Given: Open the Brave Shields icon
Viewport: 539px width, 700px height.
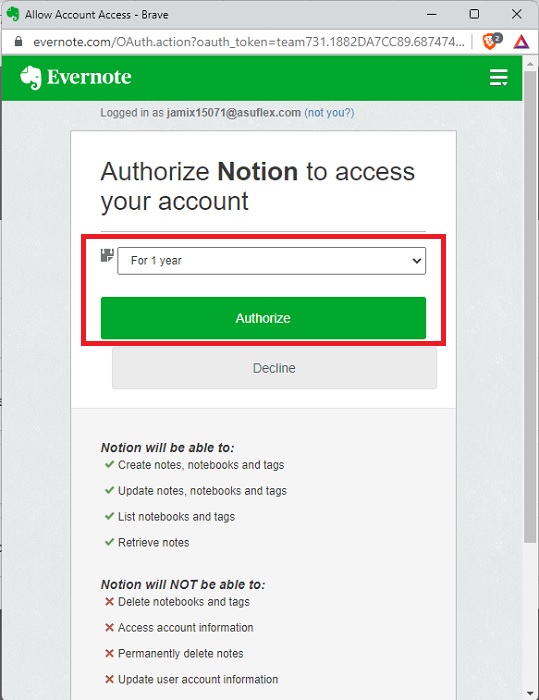Looking at the screenshot, I should tap(492, 42).
